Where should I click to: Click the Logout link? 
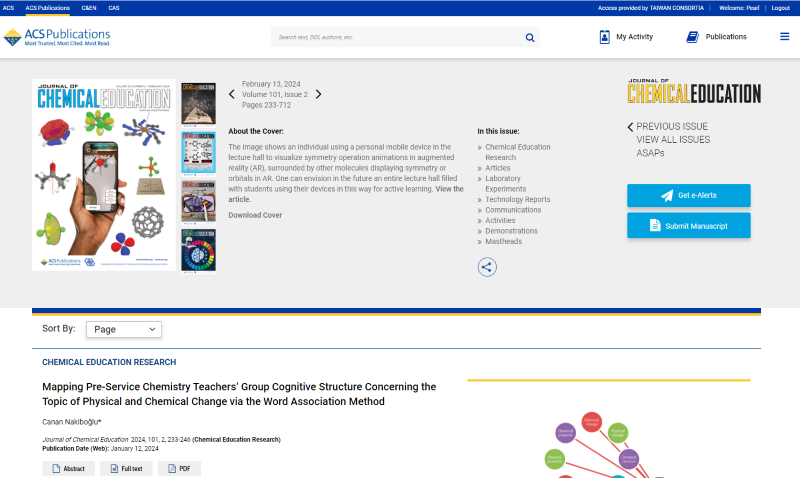point(780,7)
